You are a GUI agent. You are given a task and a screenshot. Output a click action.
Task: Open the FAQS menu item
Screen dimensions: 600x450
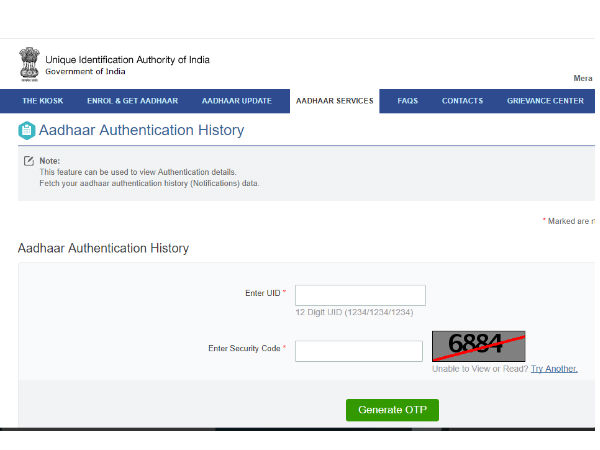click(x=407, y=101)
